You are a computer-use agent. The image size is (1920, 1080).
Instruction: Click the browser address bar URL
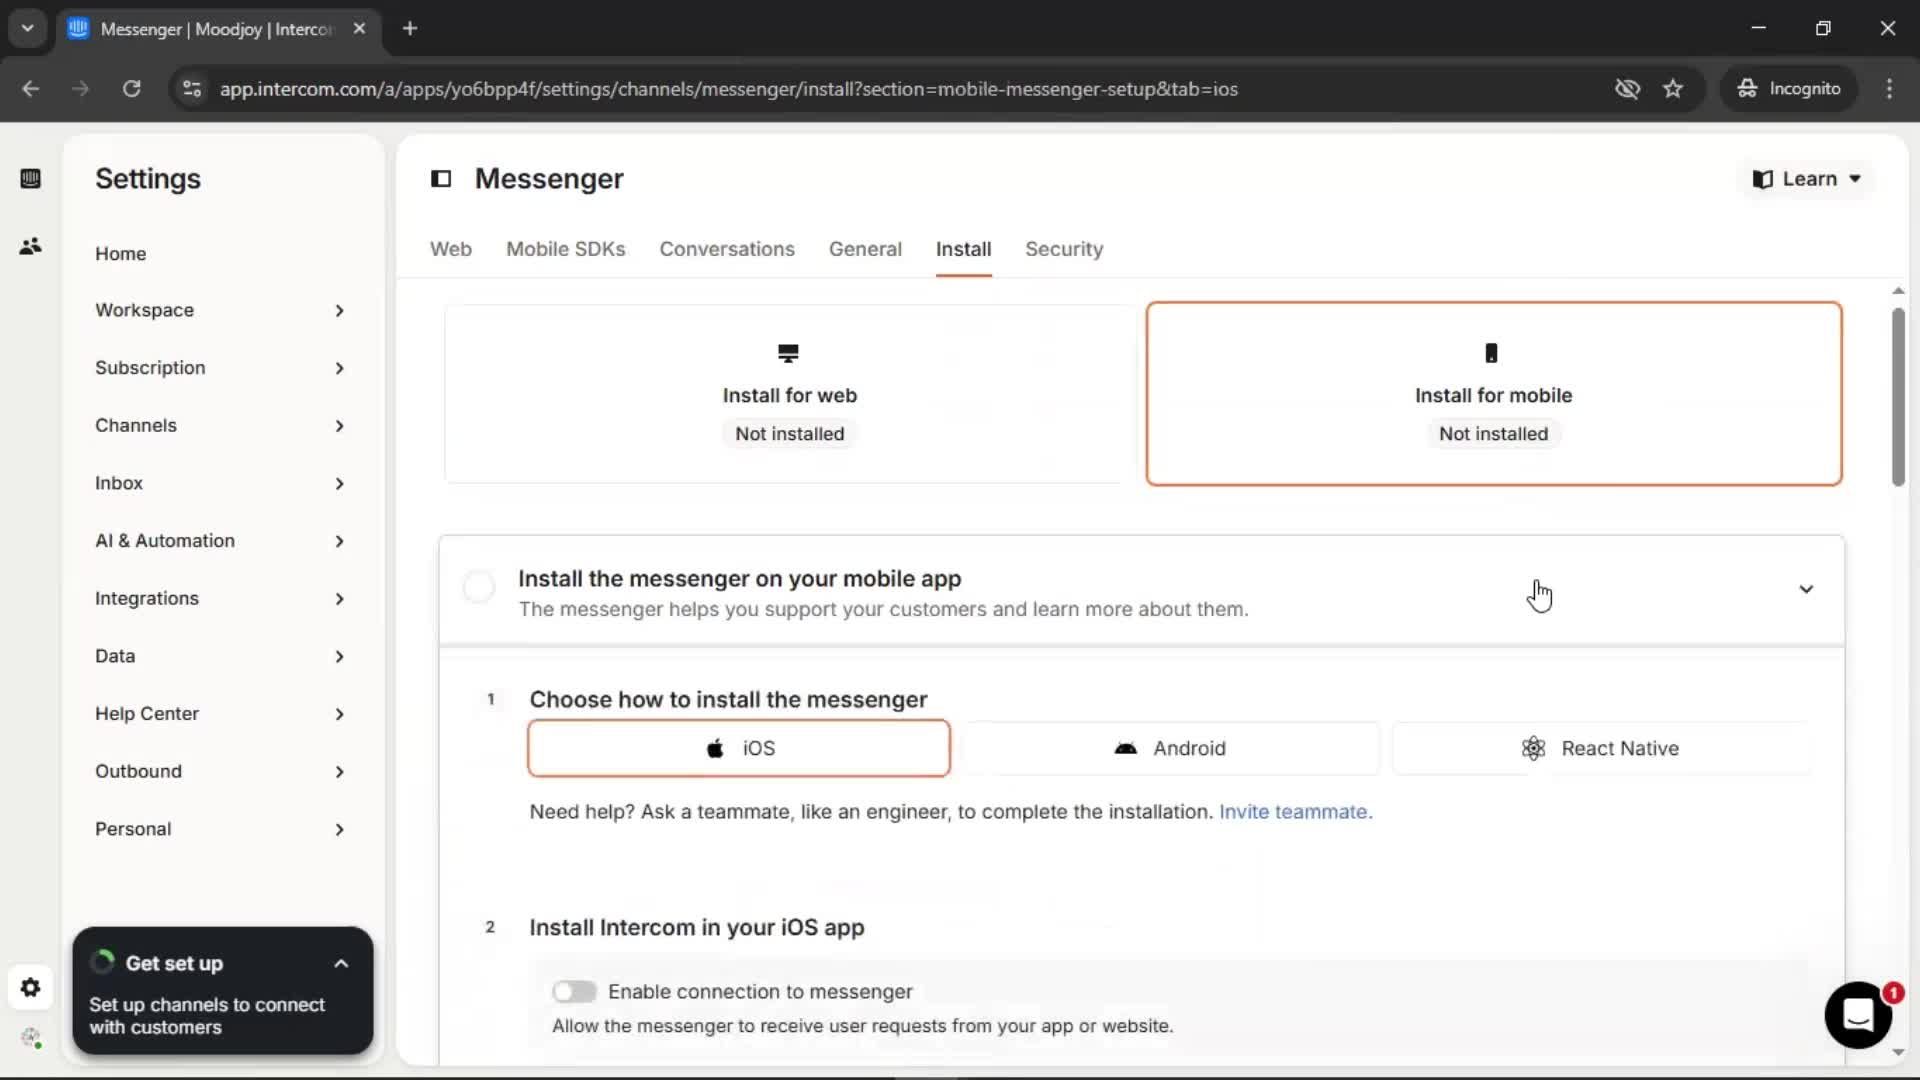728,89
